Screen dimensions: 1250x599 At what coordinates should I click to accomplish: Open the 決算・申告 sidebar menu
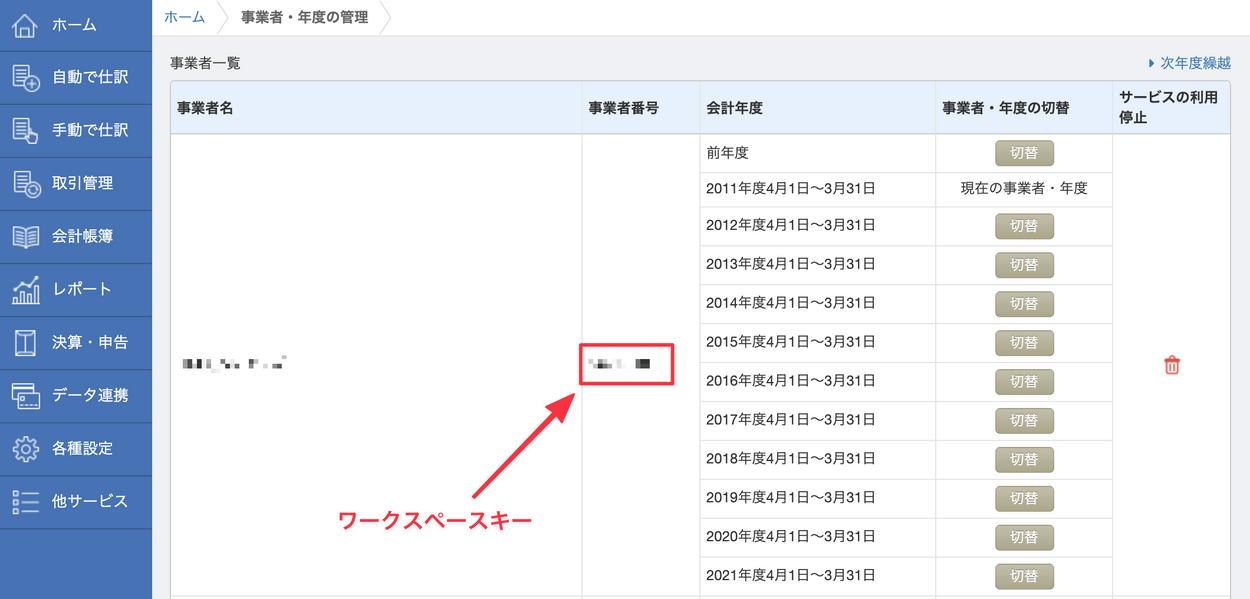point(76,342)
